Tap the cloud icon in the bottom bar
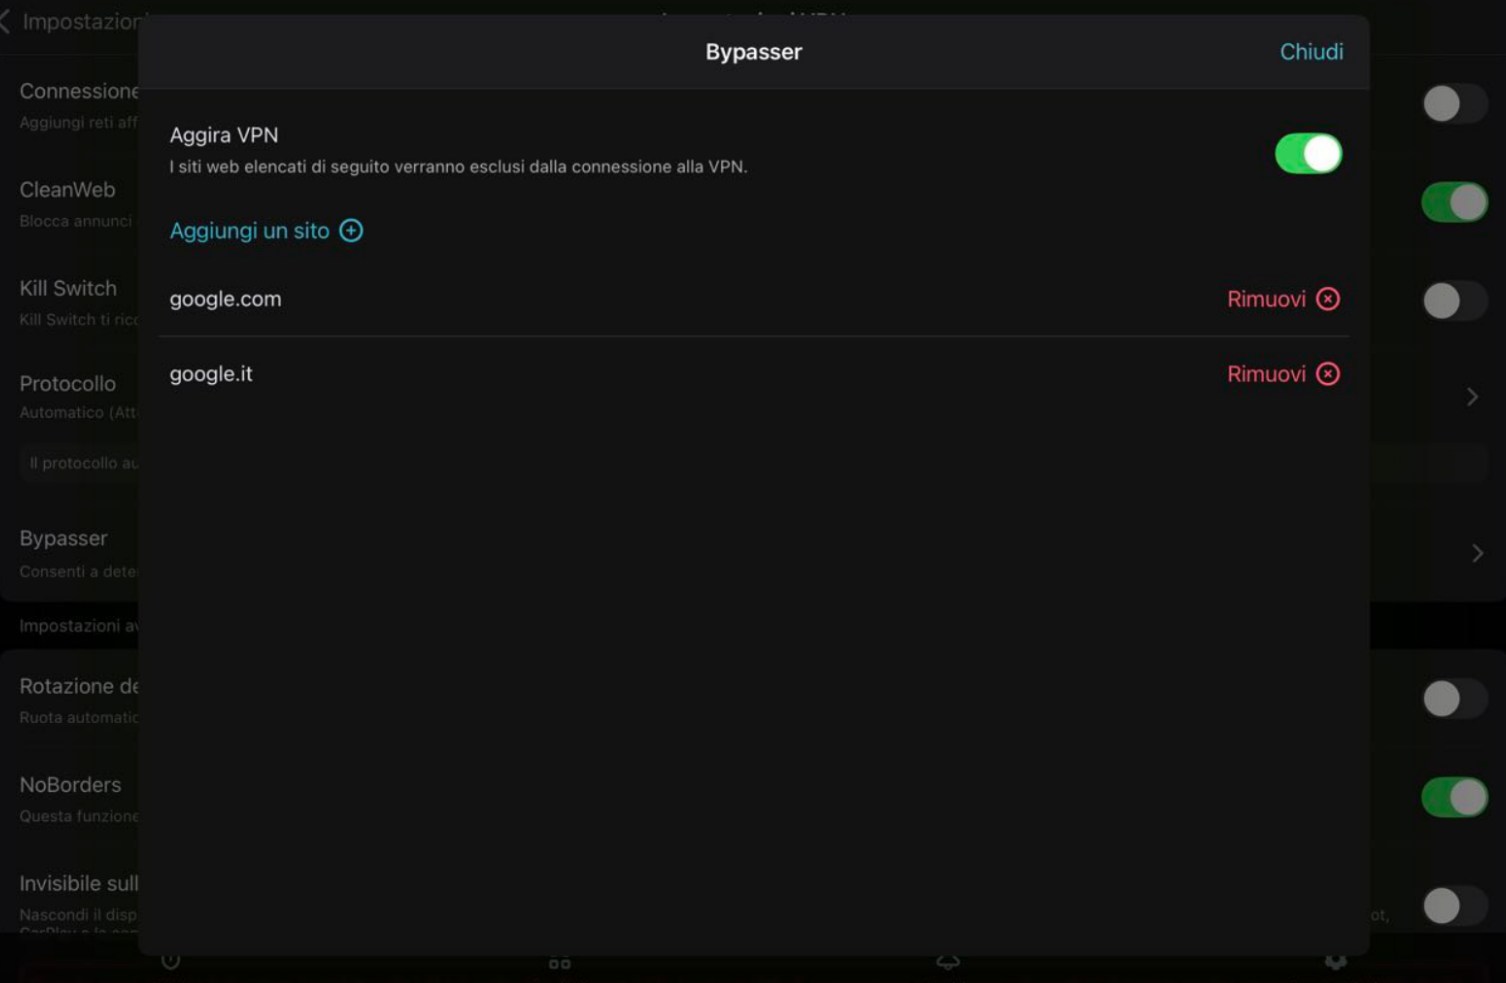The height and width of the screenshot is (983, 1506). click(x=947, y=960)
